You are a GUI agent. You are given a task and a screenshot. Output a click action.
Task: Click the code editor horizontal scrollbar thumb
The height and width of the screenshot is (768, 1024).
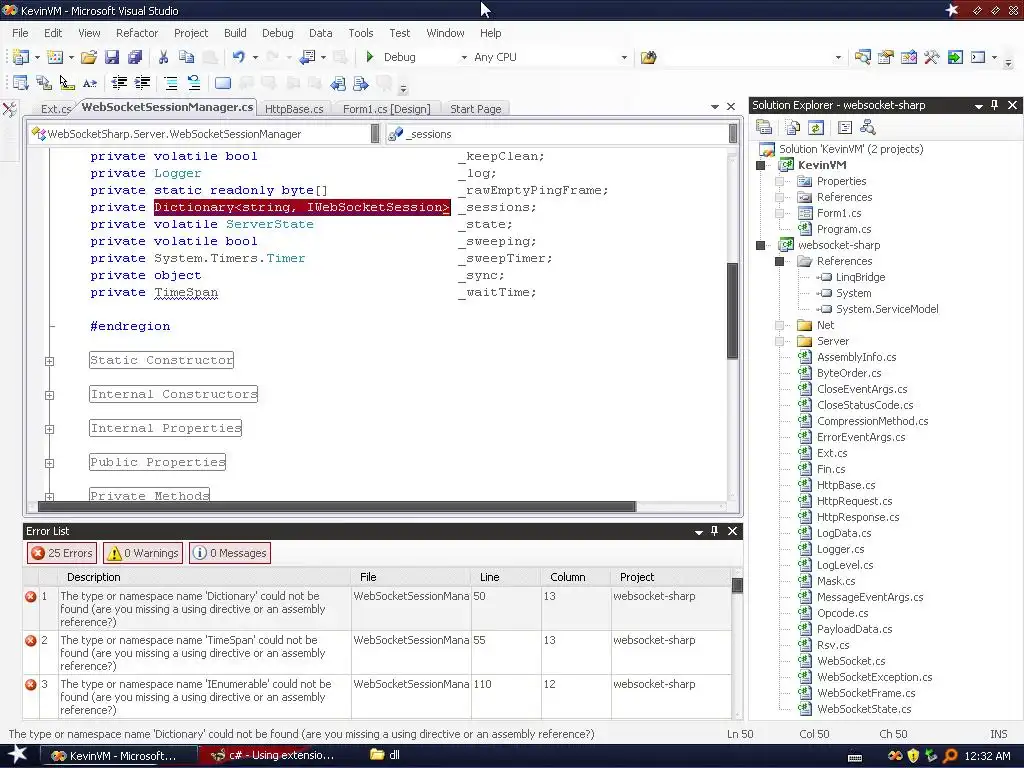[x=336, y=506]
